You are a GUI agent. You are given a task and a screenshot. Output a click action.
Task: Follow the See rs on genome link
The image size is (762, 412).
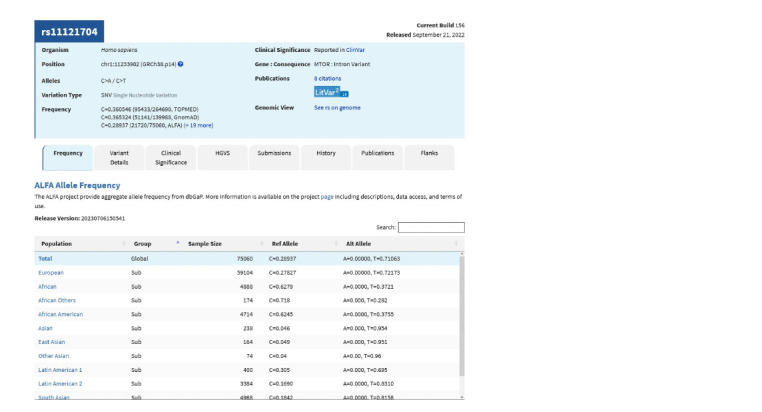[337, 108]
